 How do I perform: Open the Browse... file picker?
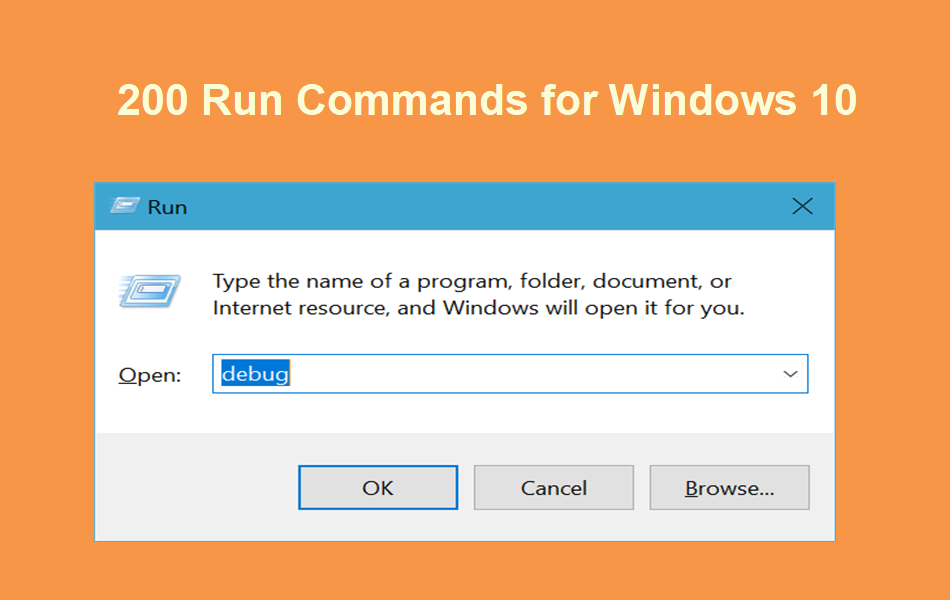[729, 488]
